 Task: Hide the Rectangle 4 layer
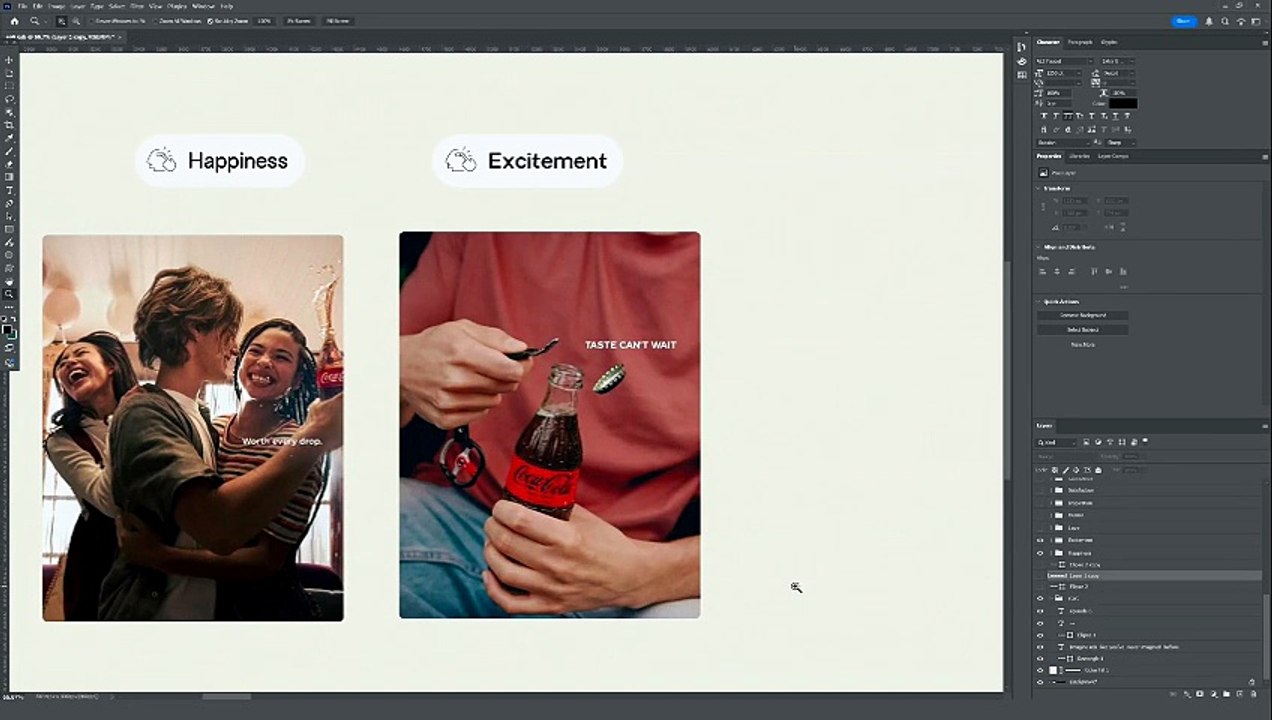(x=1040, y=658)
